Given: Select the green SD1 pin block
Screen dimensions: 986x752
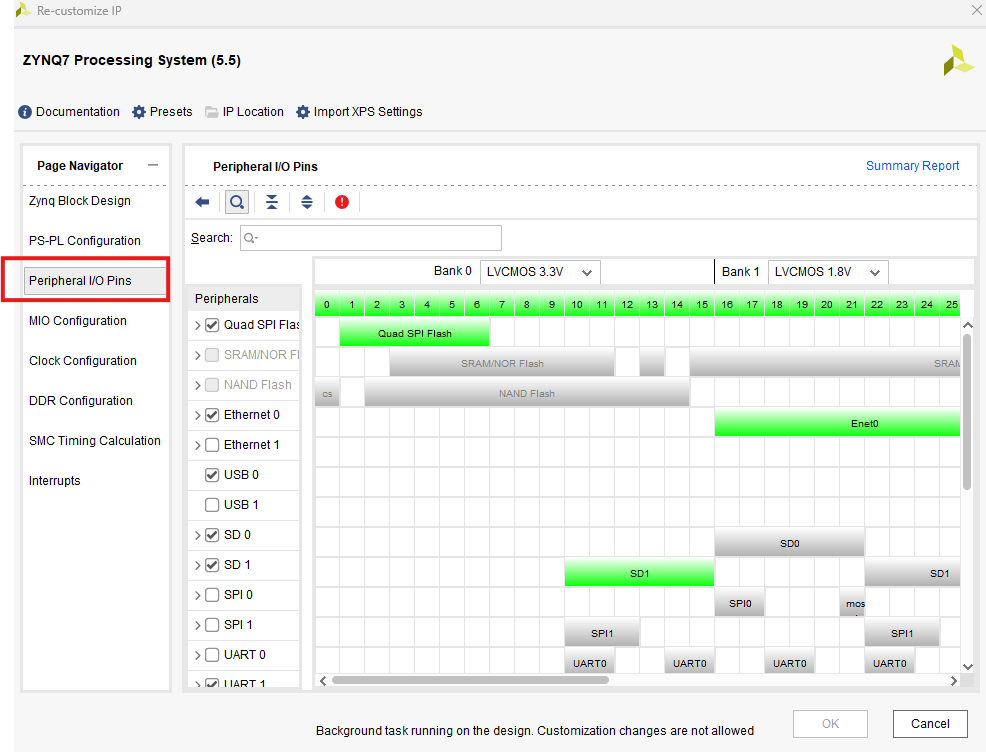Looking at the screenshot, I should coord(640,573).
